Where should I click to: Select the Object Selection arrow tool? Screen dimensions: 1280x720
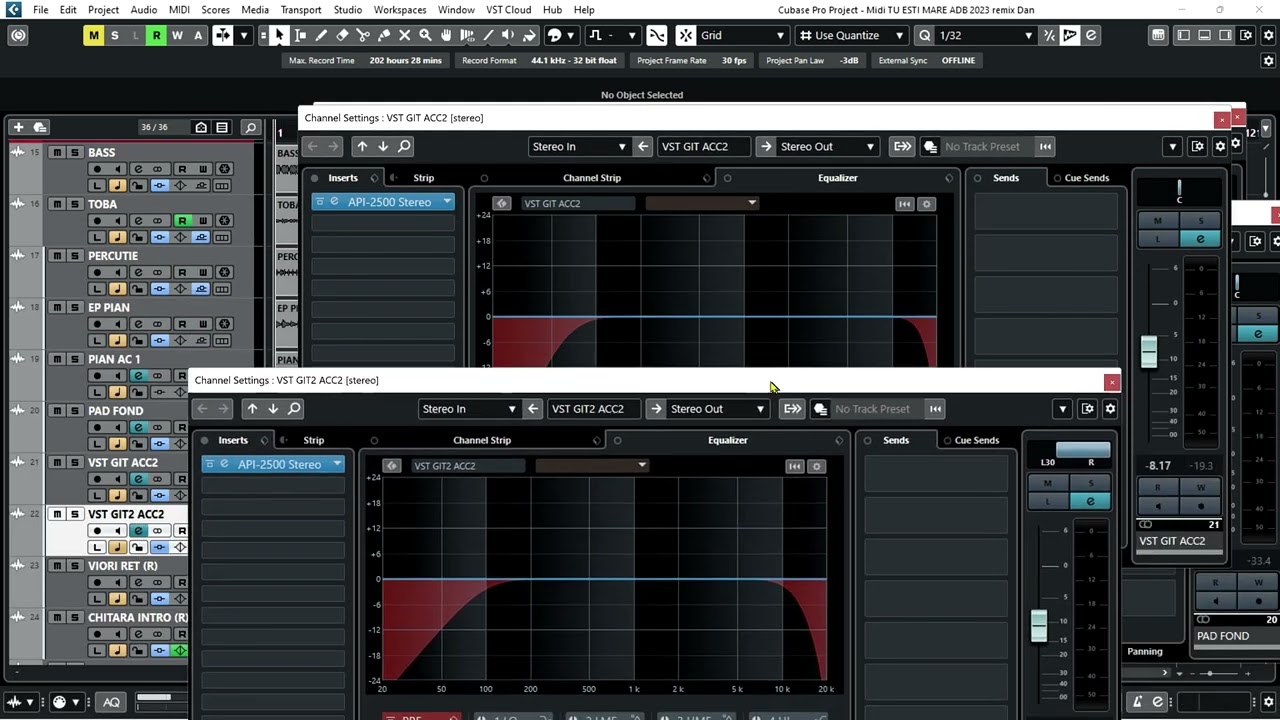279,35
